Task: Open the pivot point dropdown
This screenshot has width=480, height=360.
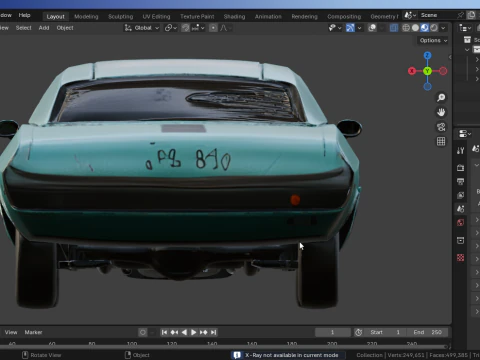Action: pos(171,28)
